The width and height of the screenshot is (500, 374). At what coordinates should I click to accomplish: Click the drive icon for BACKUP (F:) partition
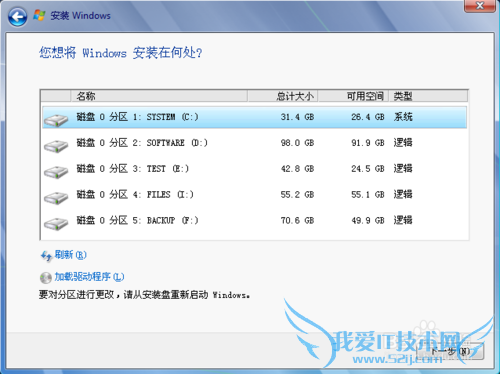56,223
